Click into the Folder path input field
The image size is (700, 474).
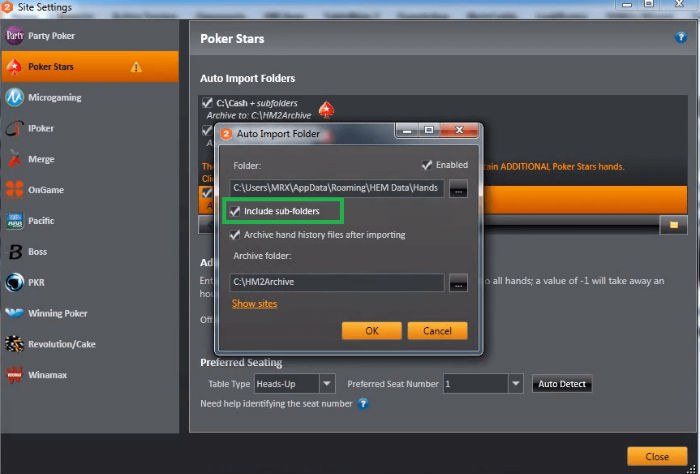[336, 188]
